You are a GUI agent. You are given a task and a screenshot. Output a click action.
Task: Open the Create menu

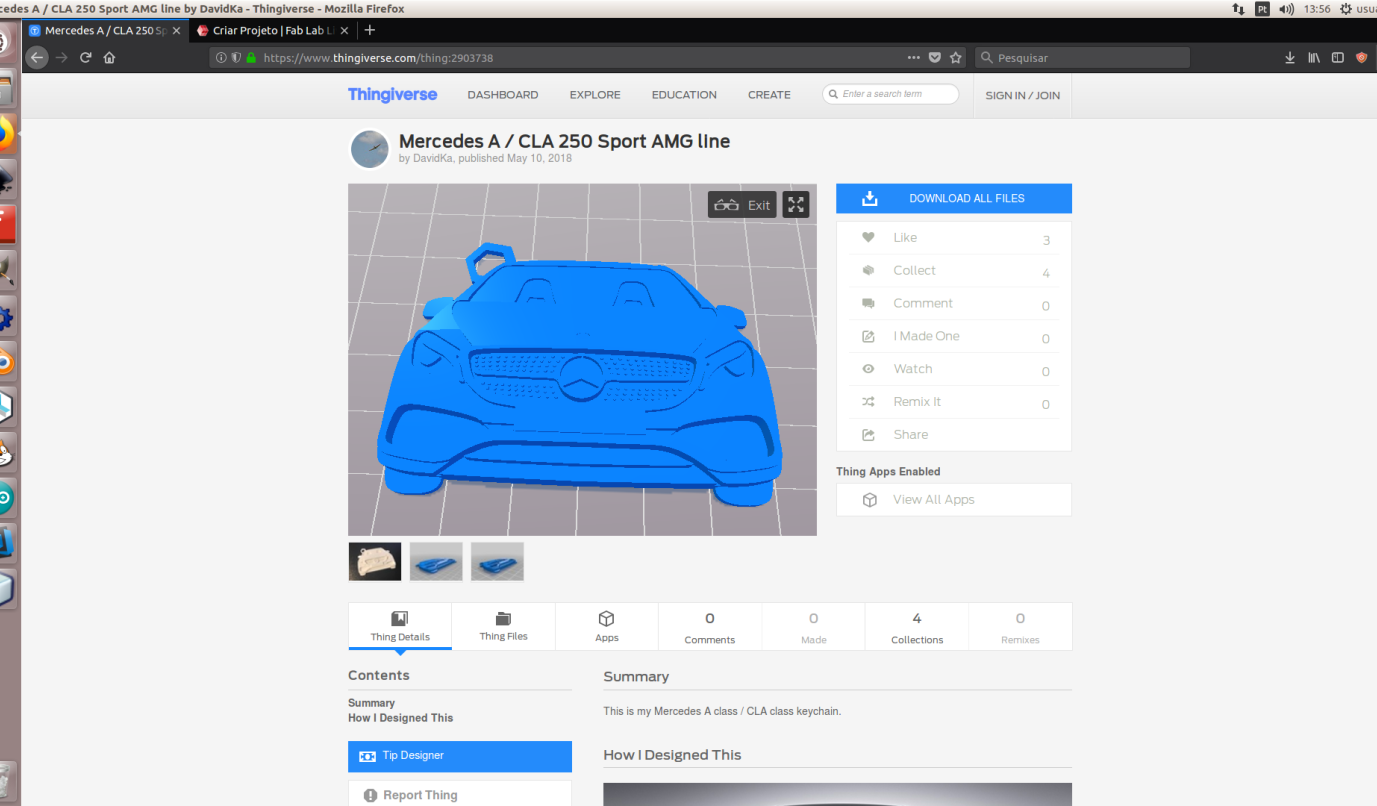(769, 95)
